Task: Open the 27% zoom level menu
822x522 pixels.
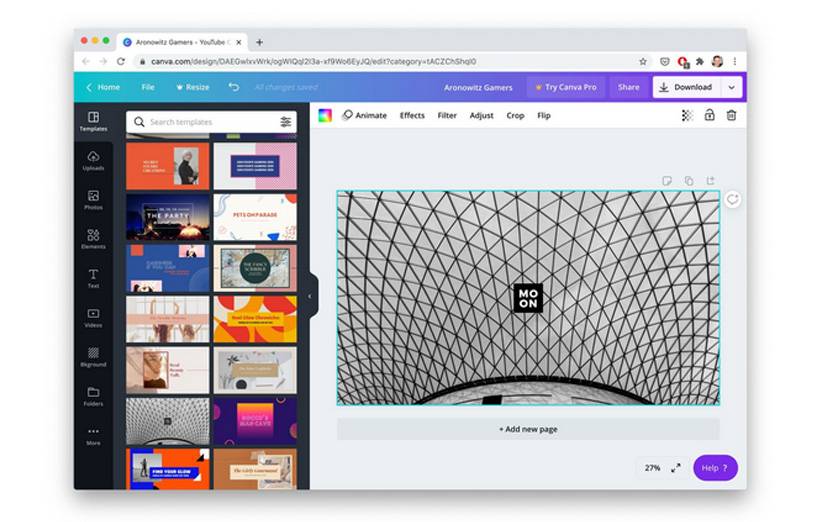Action: [x=652, y=468]
